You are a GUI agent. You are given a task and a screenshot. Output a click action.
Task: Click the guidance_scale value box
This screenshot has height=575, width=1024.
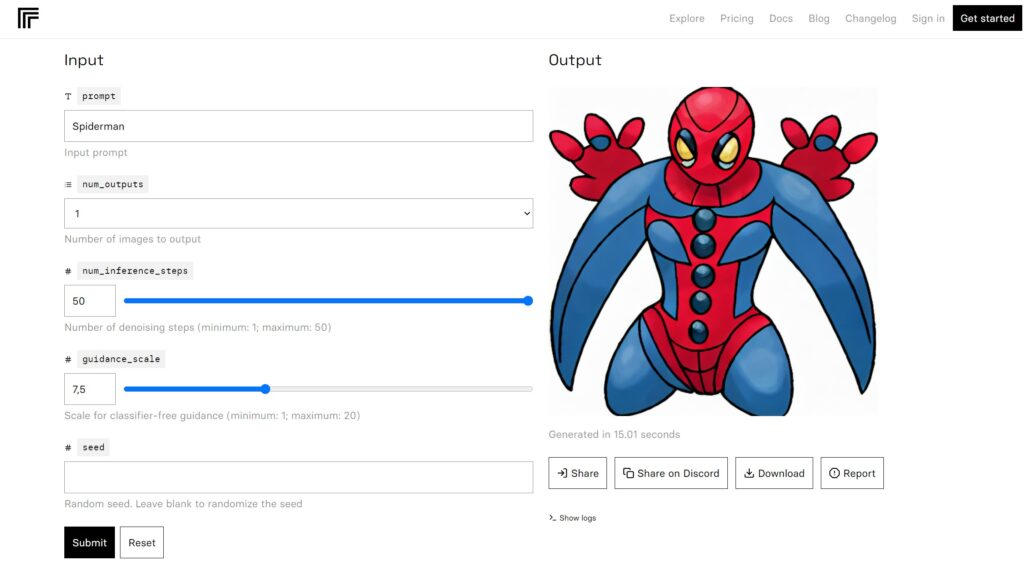tap(89, 389)
